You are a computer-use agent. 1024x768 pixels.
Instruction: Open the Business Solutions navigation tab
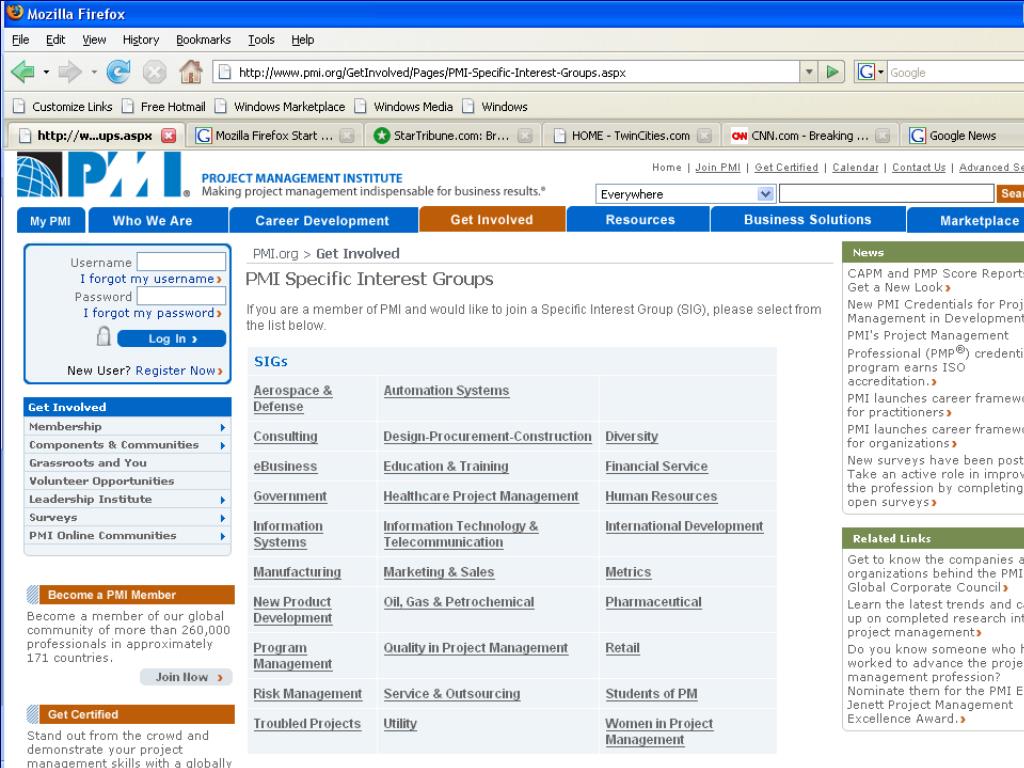point(808,220)
